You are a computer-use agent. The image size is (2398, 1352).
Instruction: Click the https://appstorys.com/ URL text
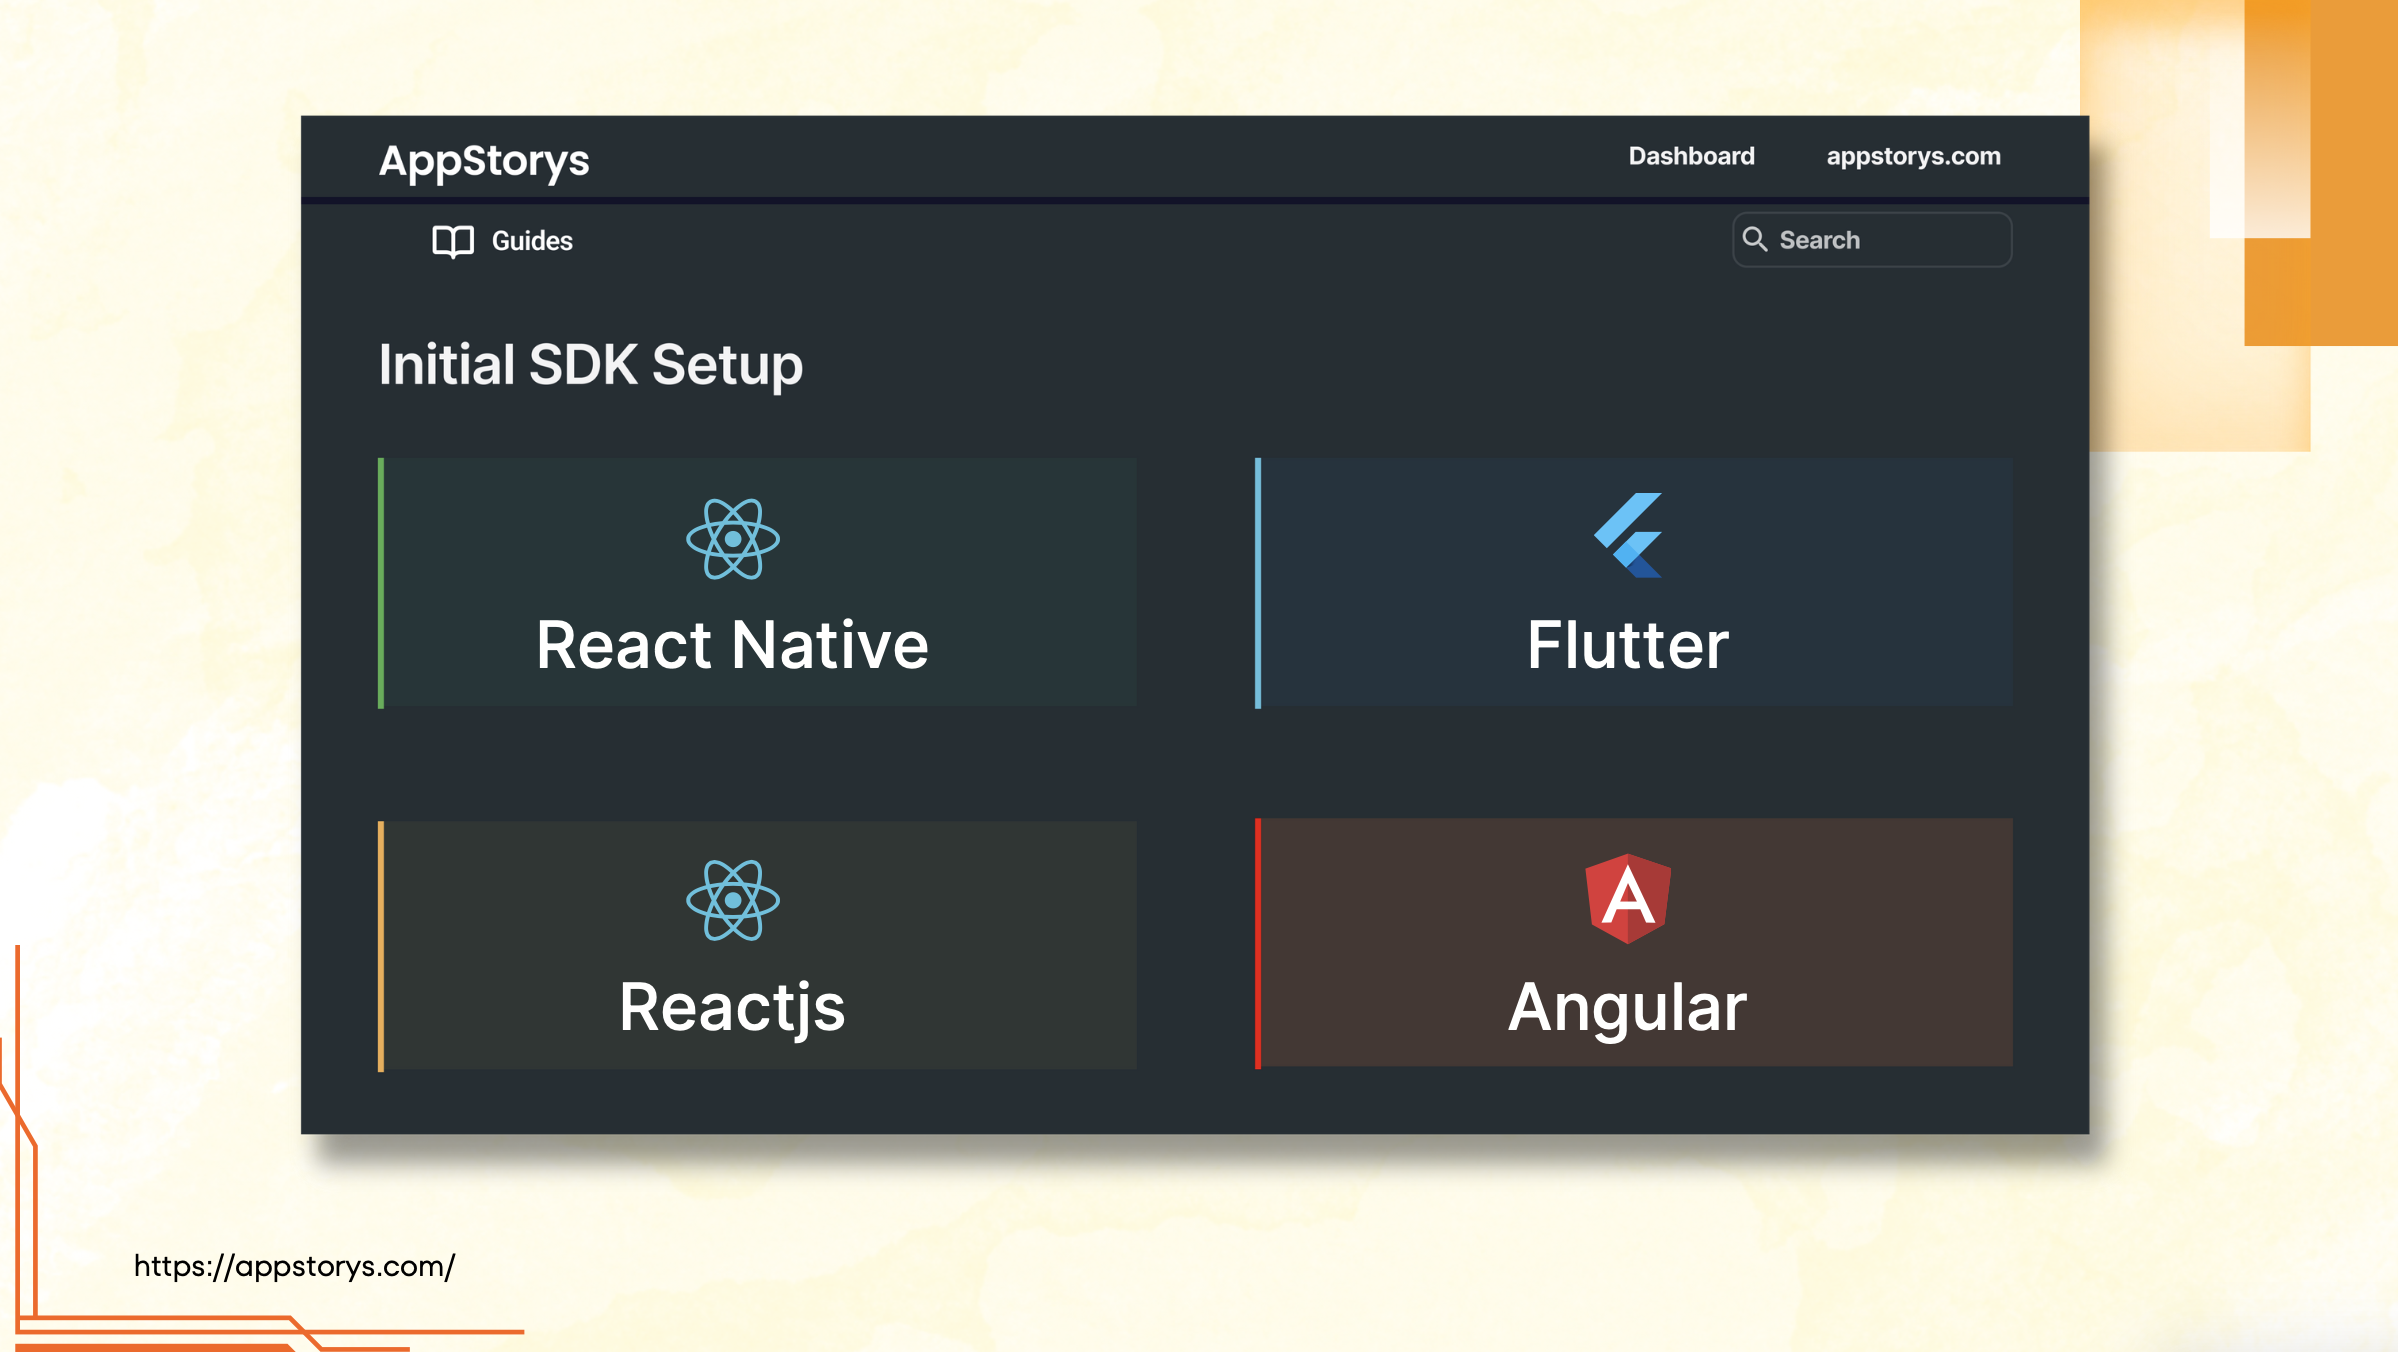pyautogui.click(x=295, y=1267)
